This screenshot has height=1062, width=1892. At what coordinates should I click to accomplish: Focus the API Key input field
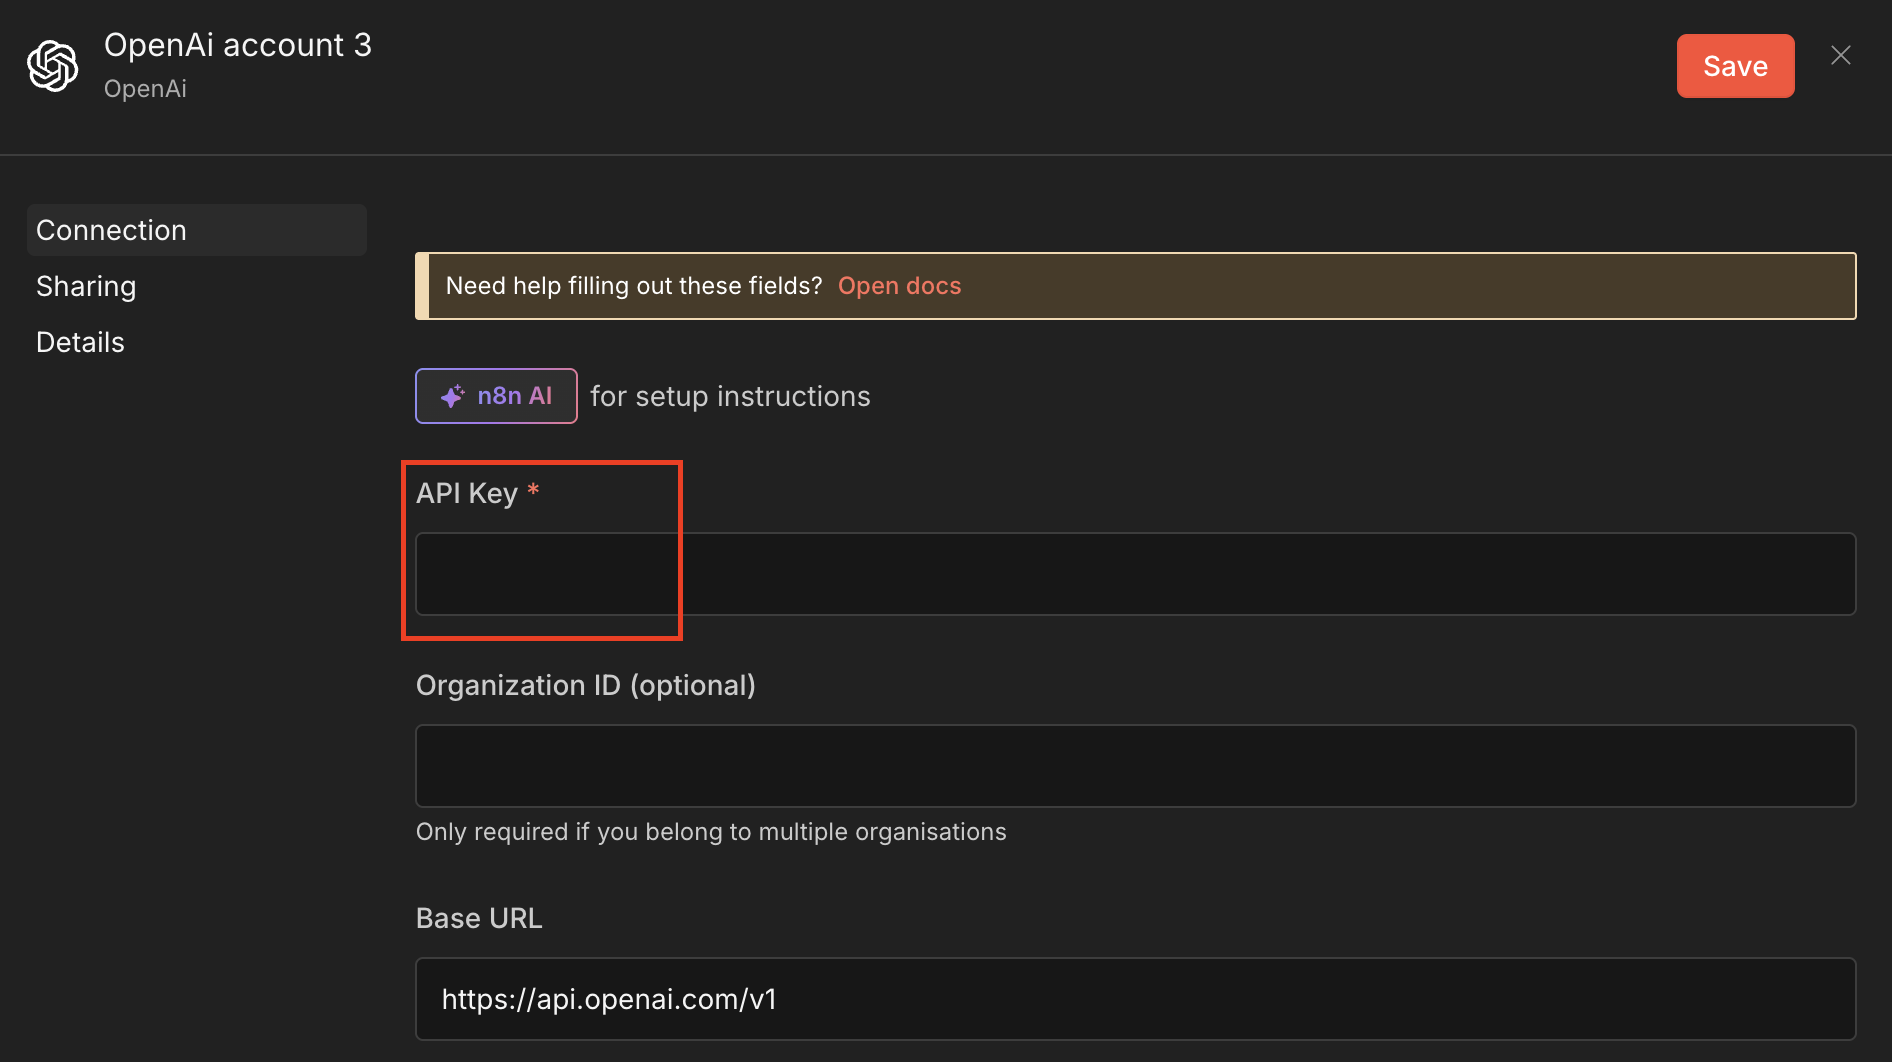pyautogui.click(x=1136, y=574)
